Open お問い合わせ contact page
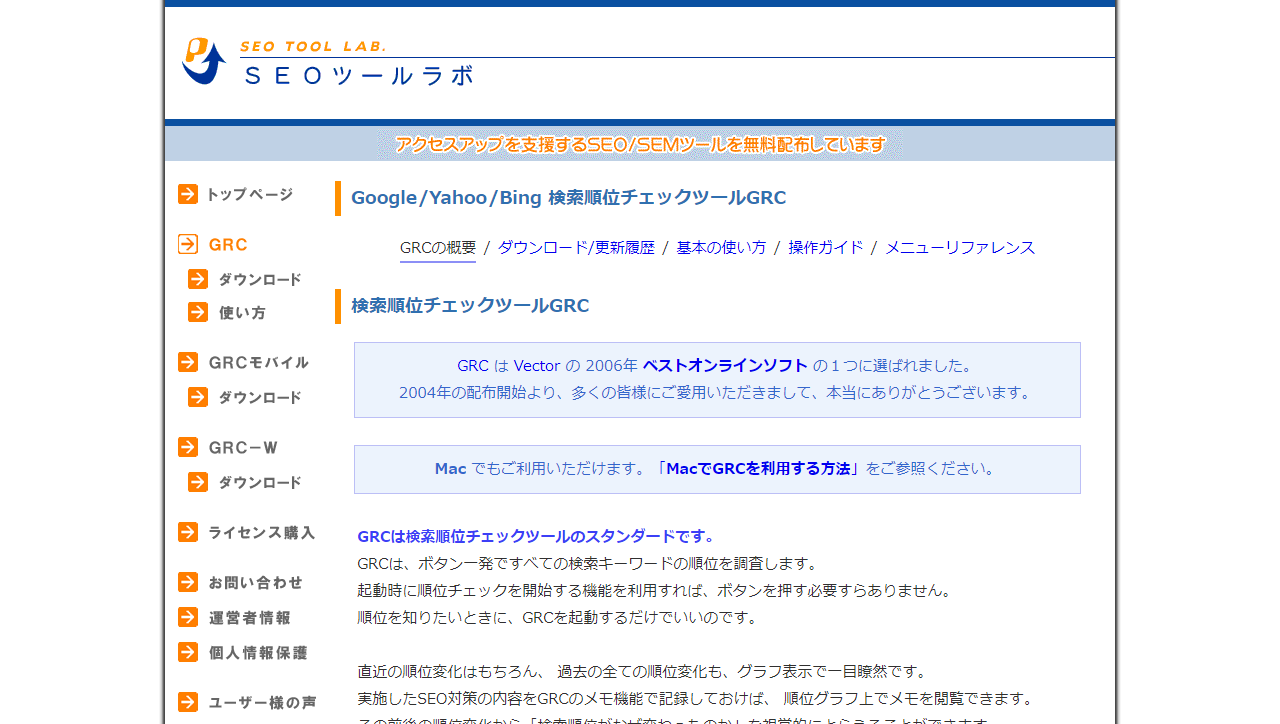 [x=256, y=583]
